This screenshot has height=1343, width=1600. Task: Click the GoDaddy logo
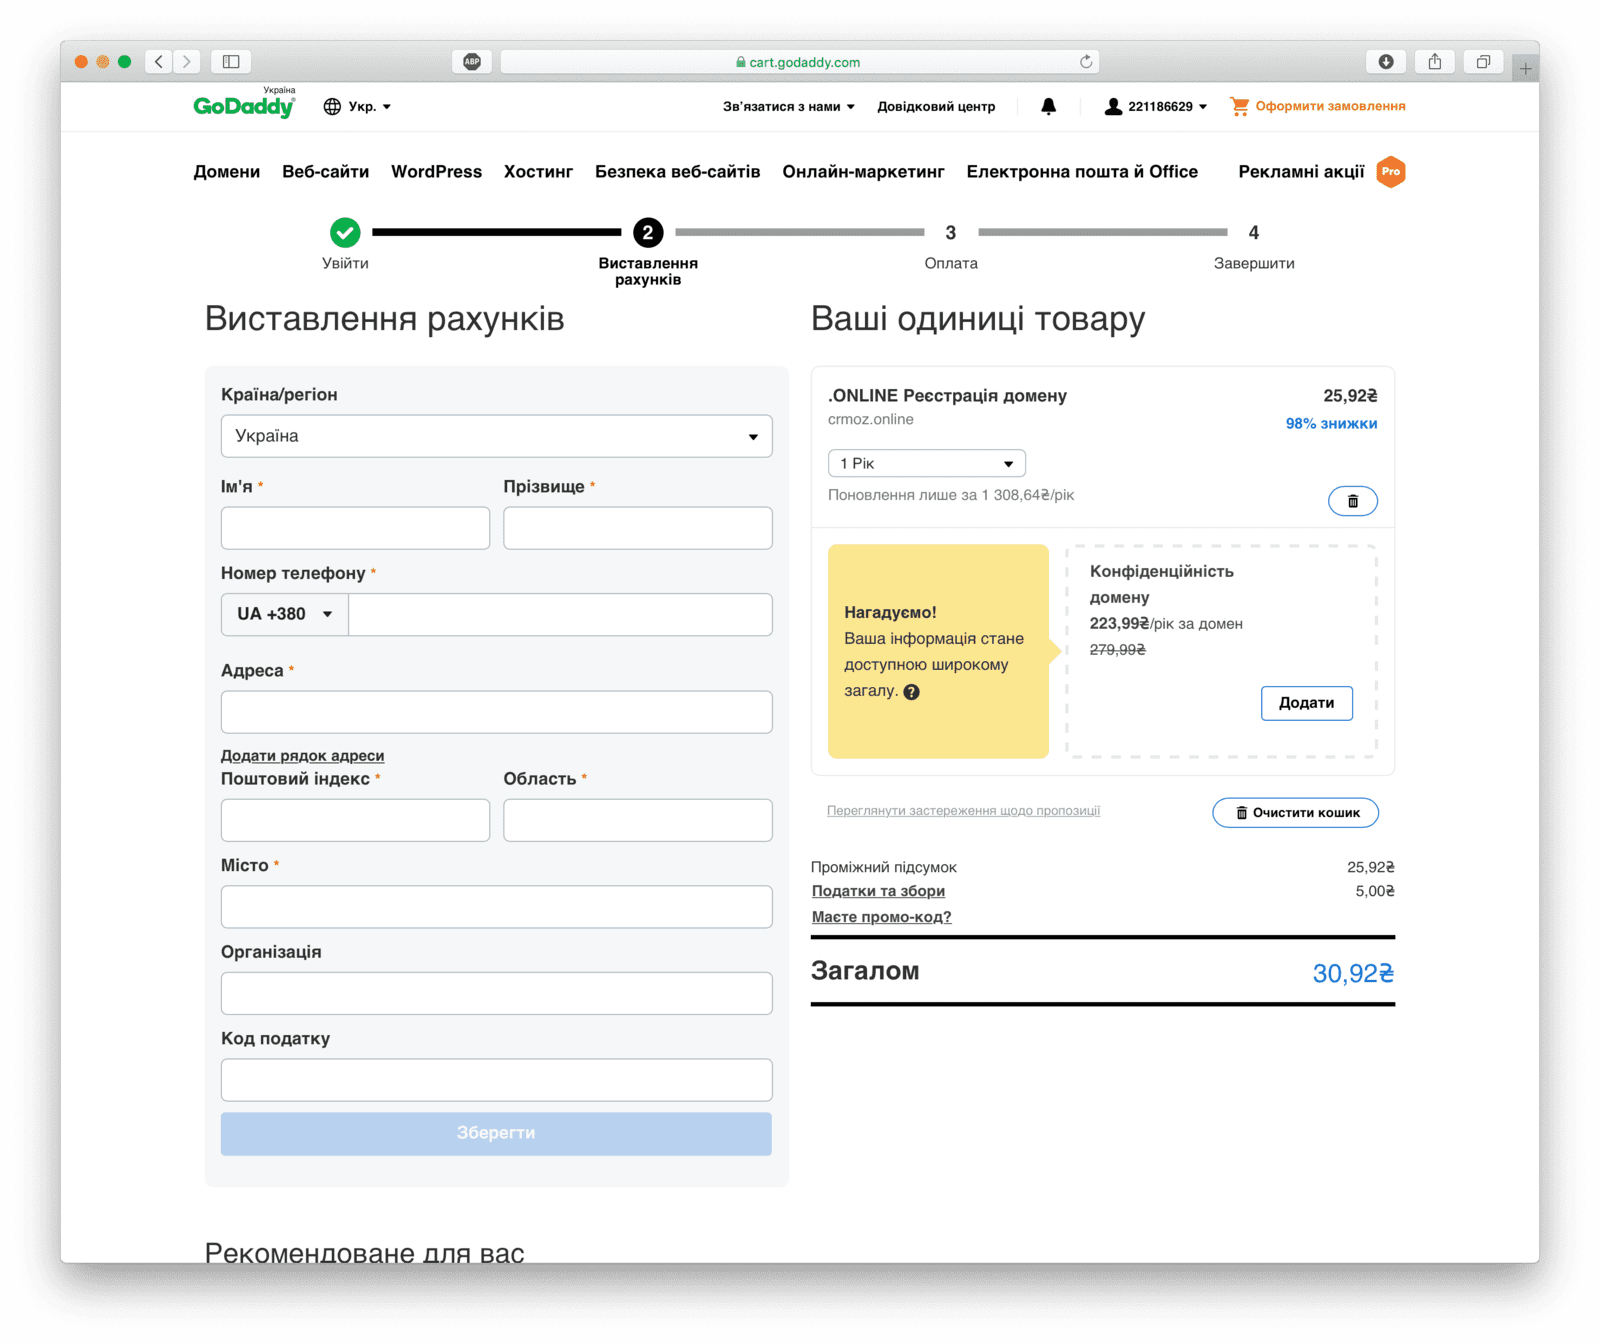[244, 106]
